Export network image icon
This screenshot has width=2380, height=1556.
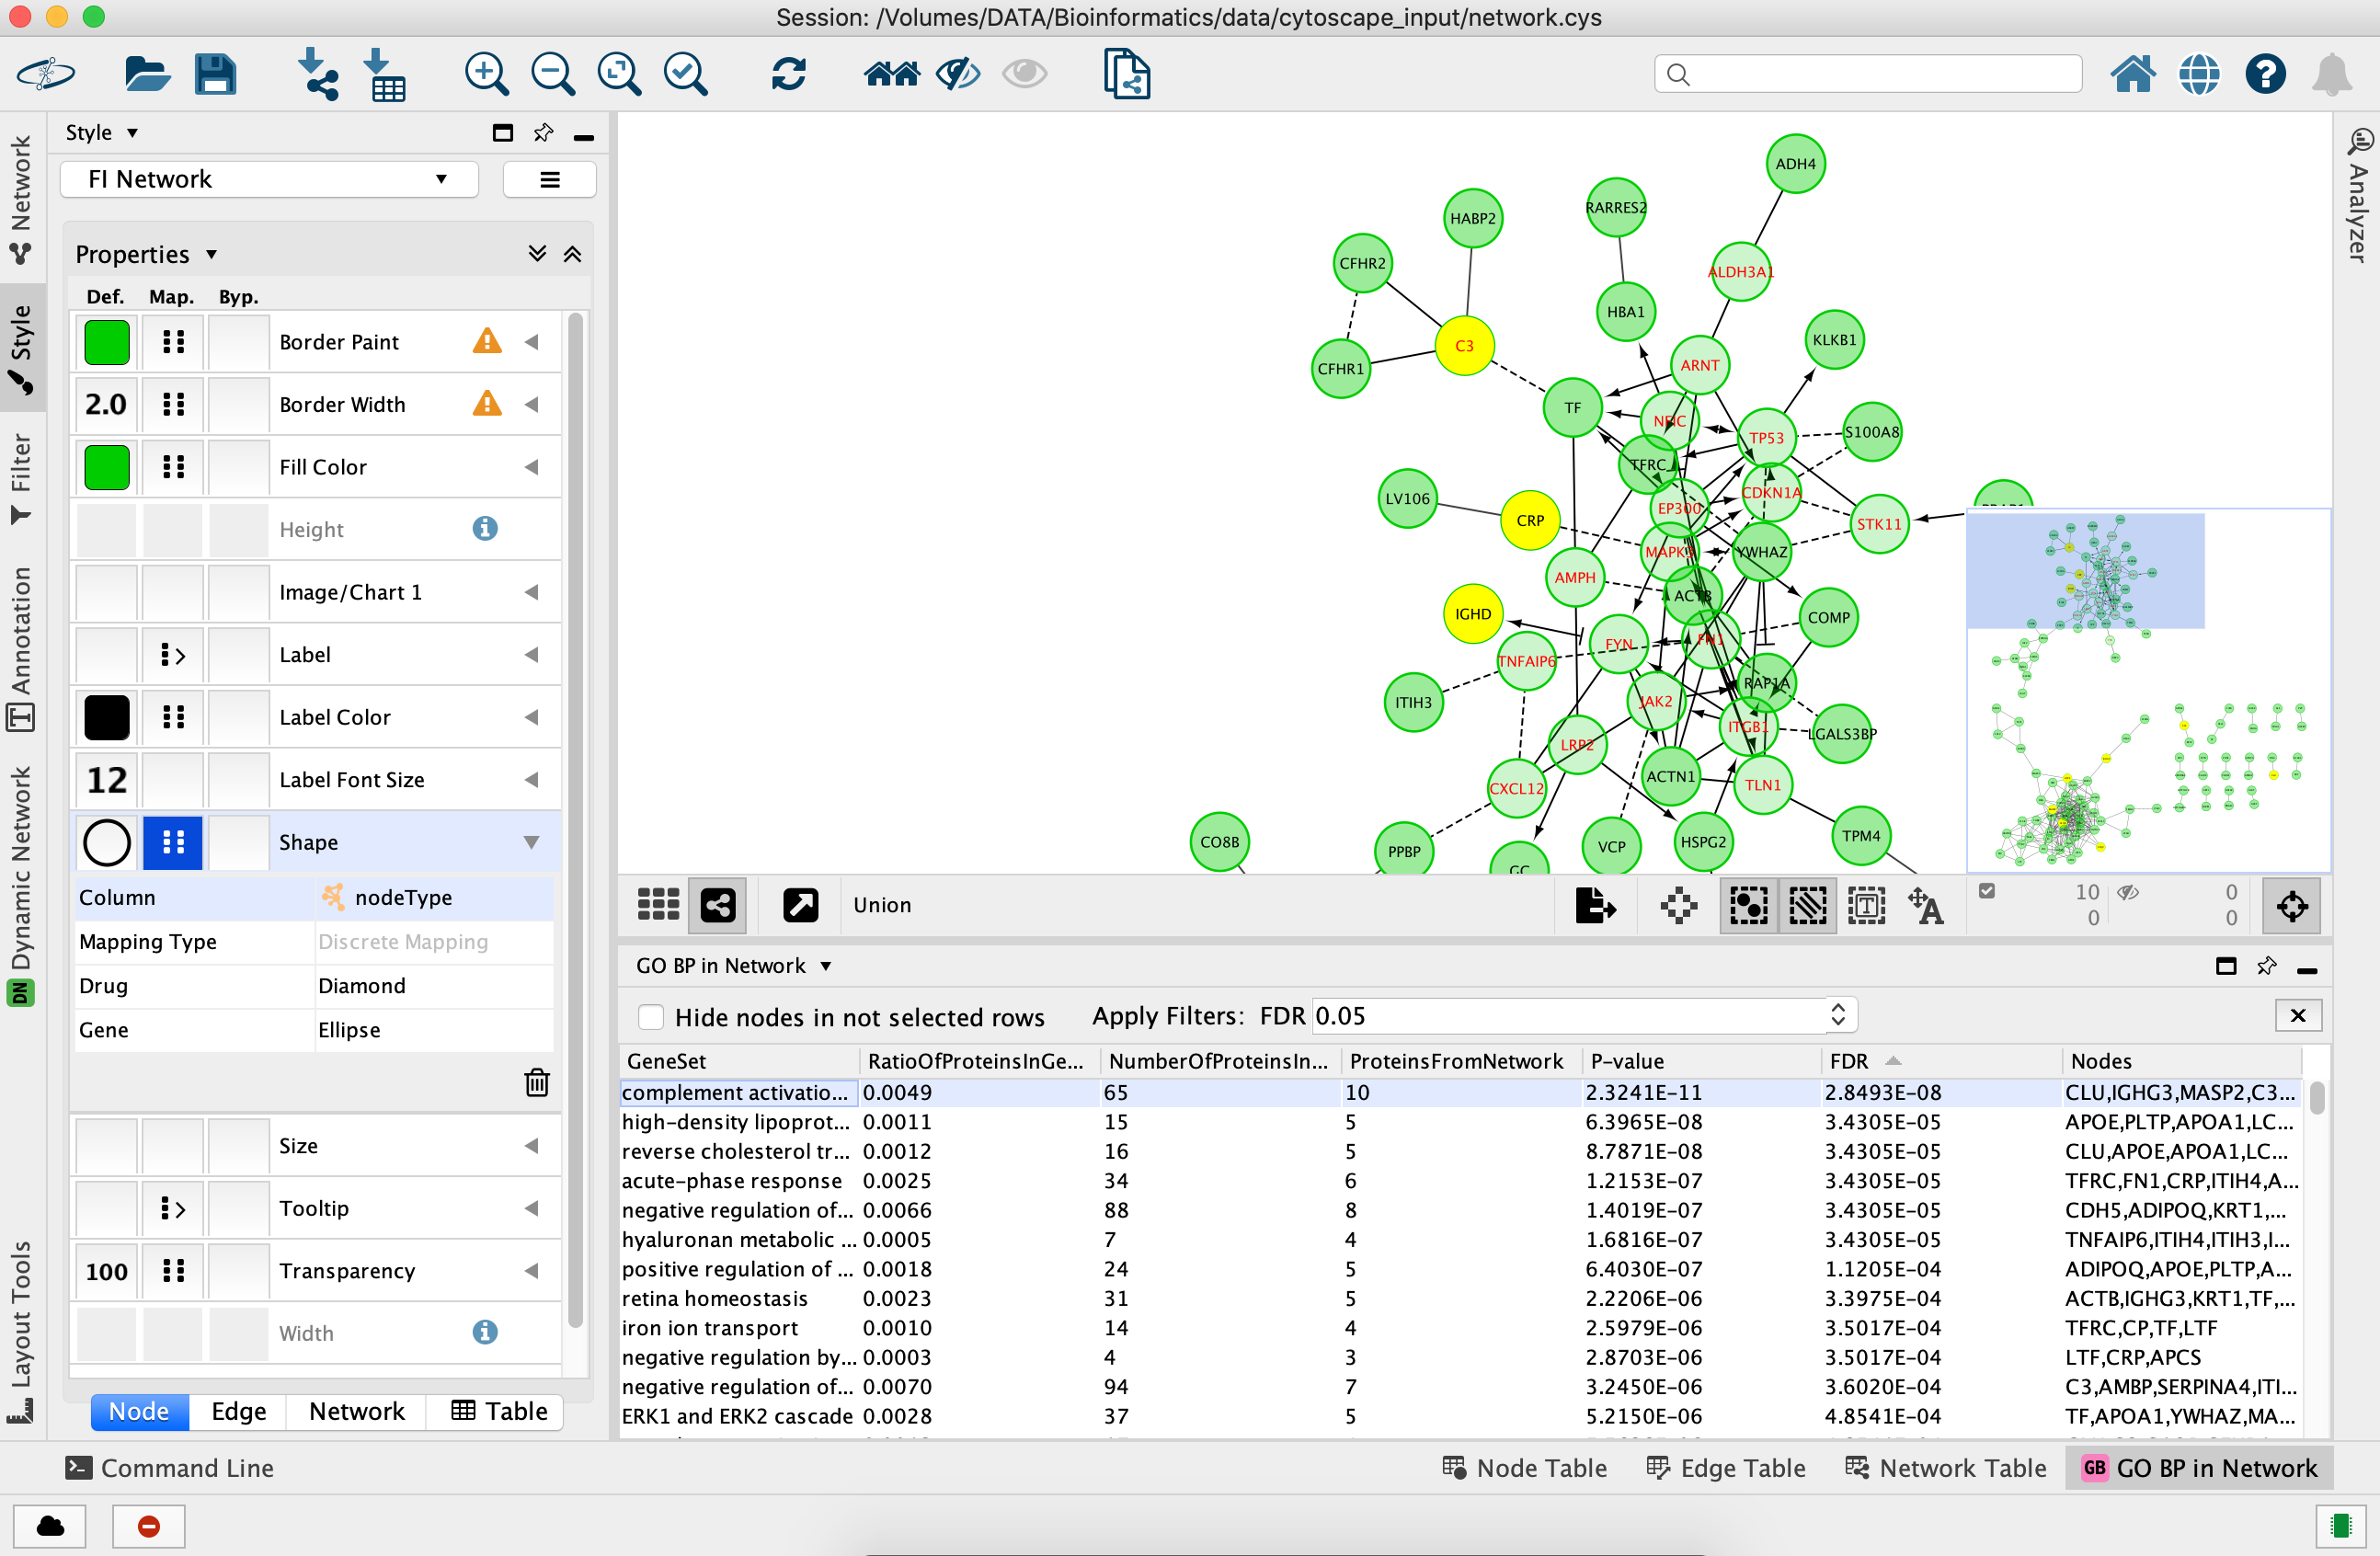pyautogui.click(x=1594, y=906)
